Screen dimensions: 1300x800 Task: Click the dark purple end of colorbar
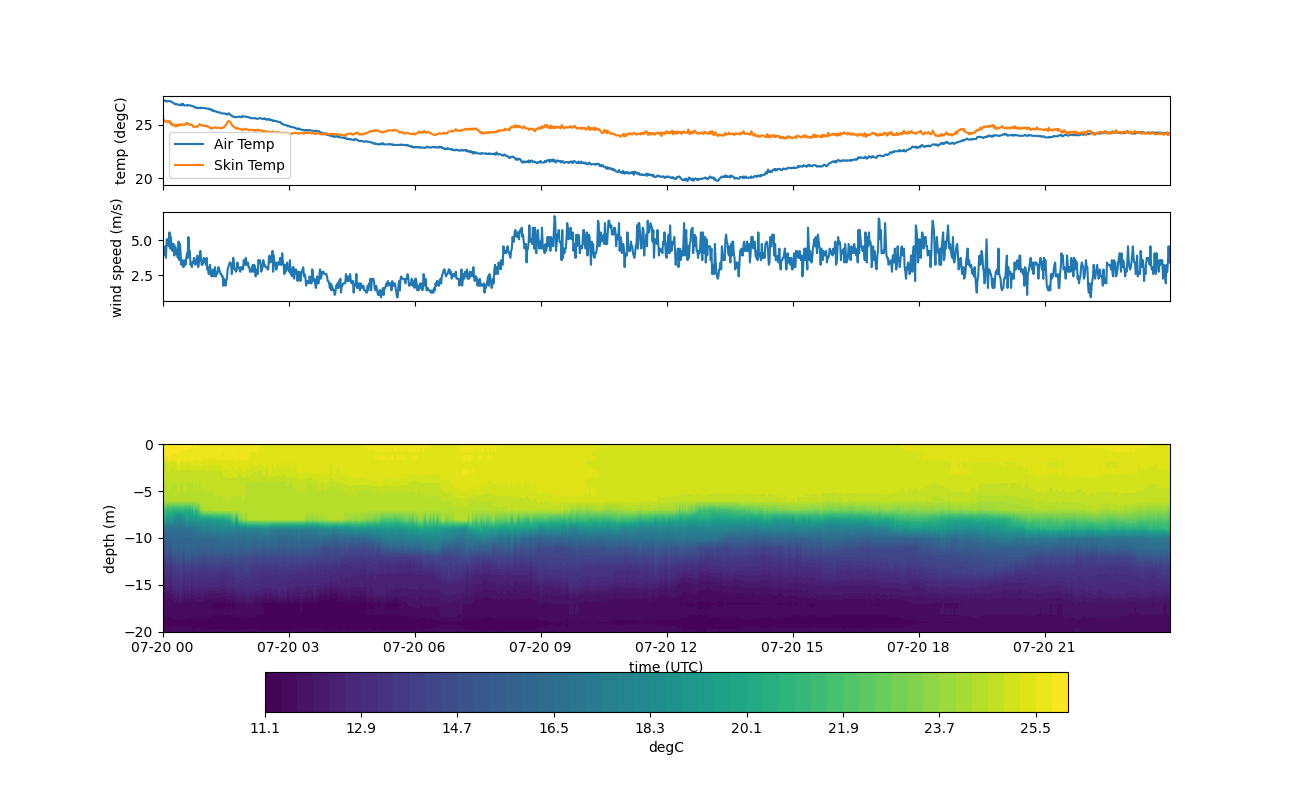click(275, 692)
